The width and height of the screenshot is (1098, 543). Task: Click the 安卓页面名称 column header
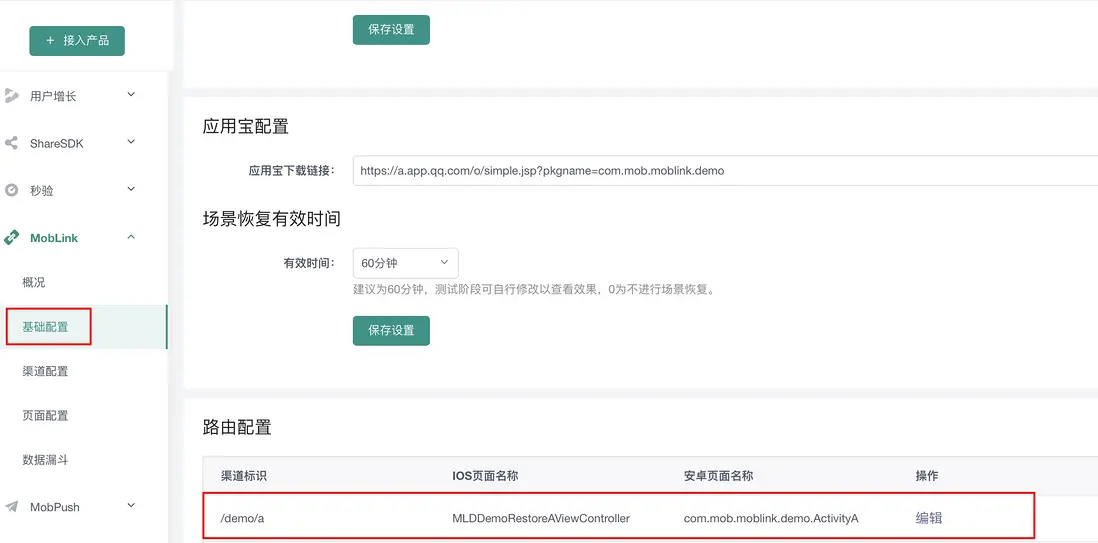[x=718, y=476]
